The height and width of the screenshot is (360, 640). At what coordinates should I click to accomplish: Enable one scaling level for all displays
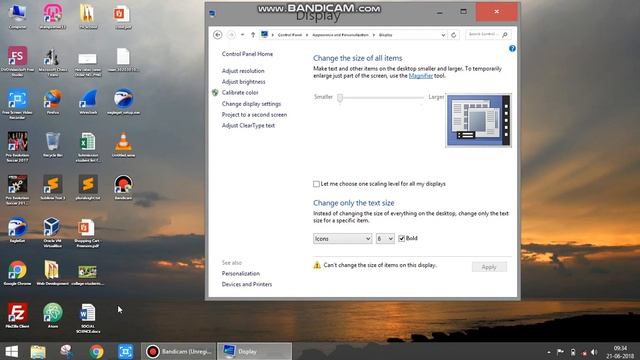316,184
